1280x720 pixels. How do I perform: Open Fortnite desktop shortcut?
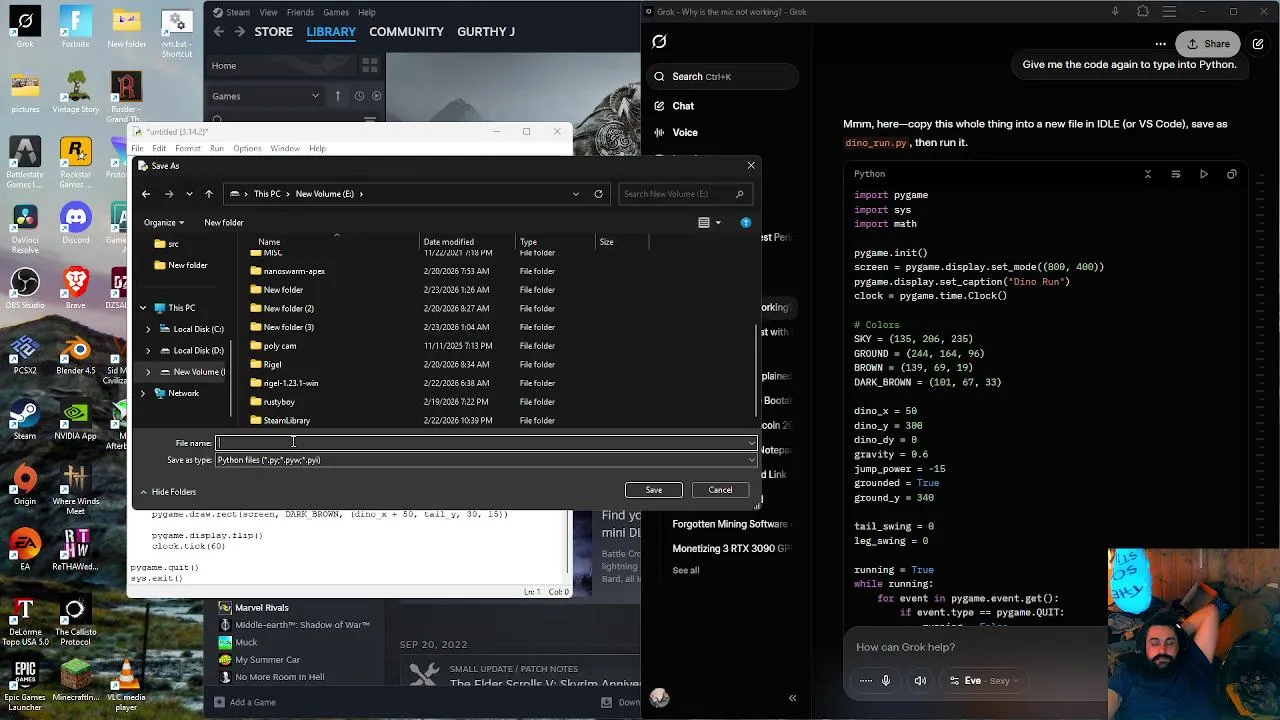(x=76, y=28)
